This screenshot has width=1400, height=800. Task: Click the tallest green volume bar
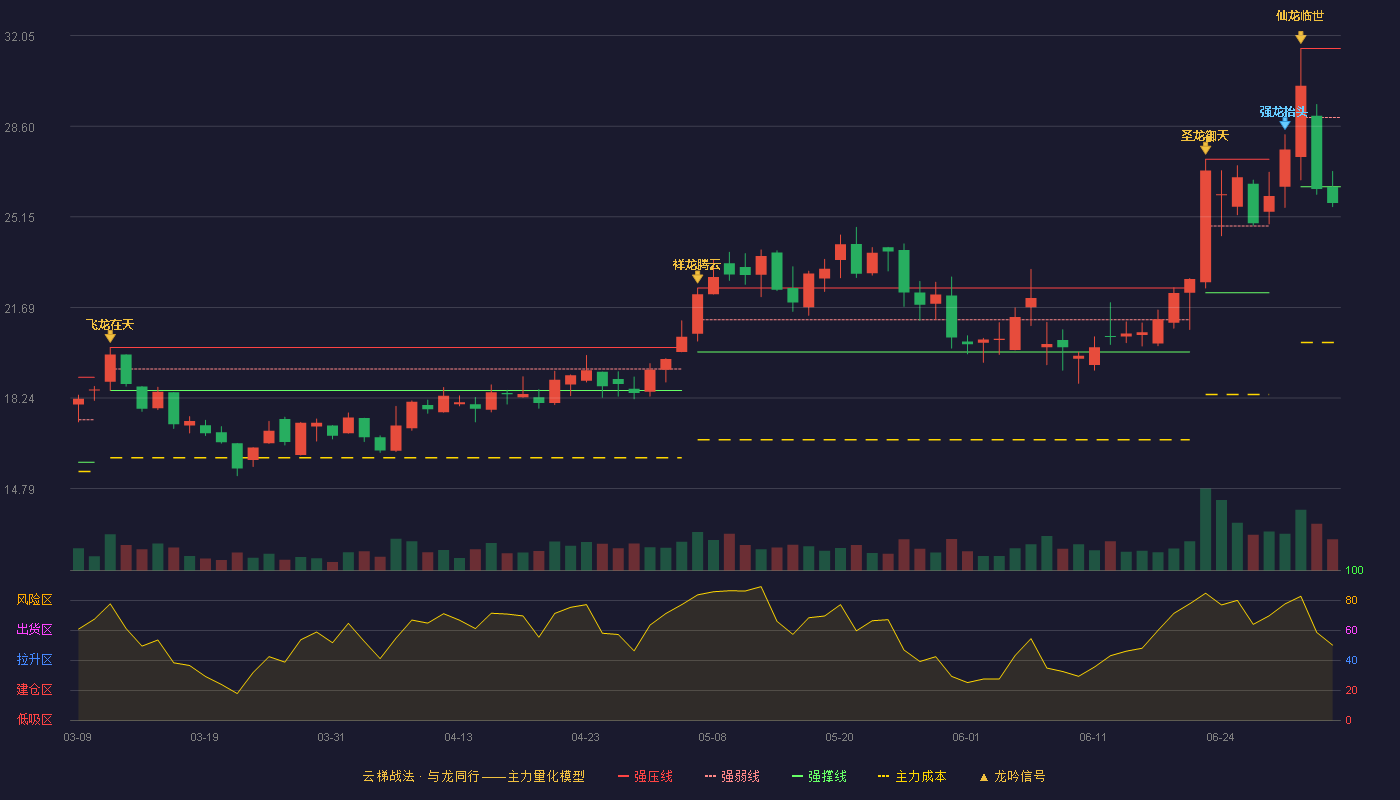point(1205,529)
